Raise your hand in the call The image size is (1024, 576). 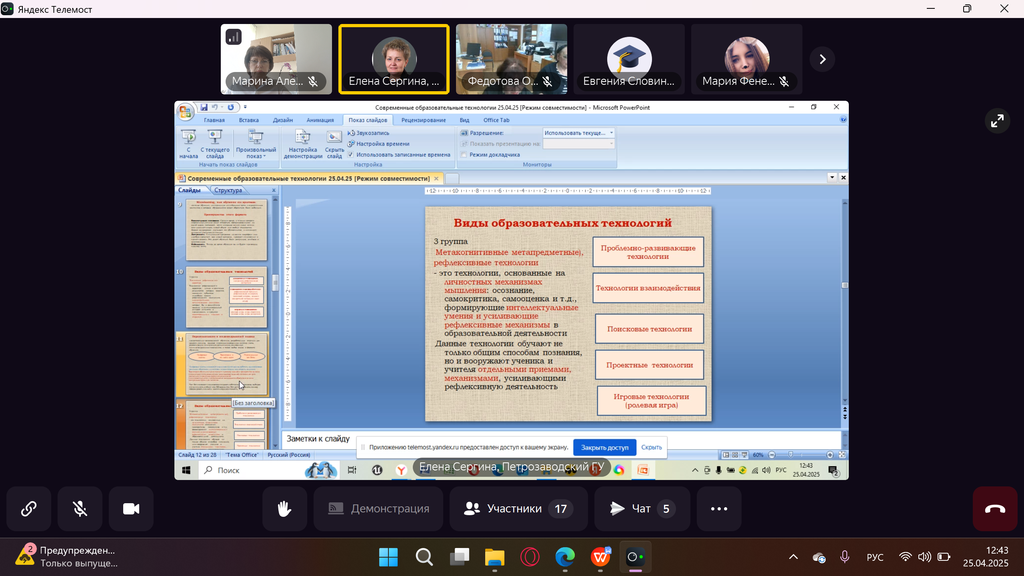pyautogui.click(x=285, y=509)
